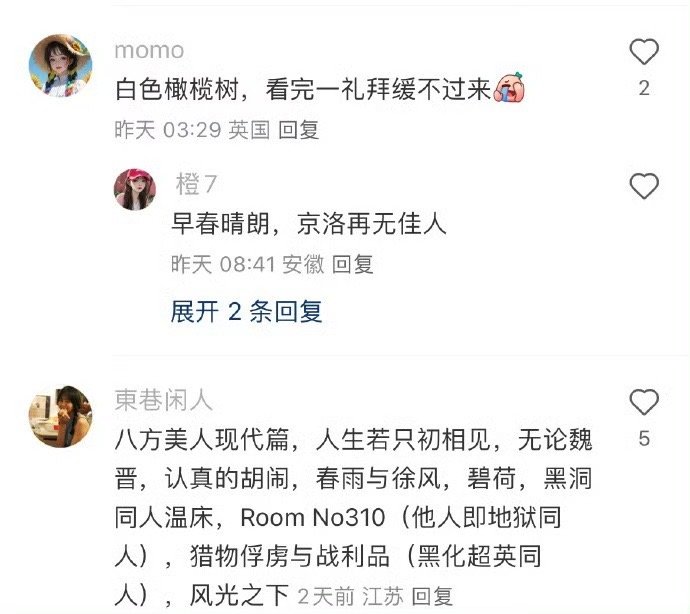This screenshot has width=690, height=614.
Task: Click timestamp 昨天 08:41 安徽
Action: tap(247, 265)
